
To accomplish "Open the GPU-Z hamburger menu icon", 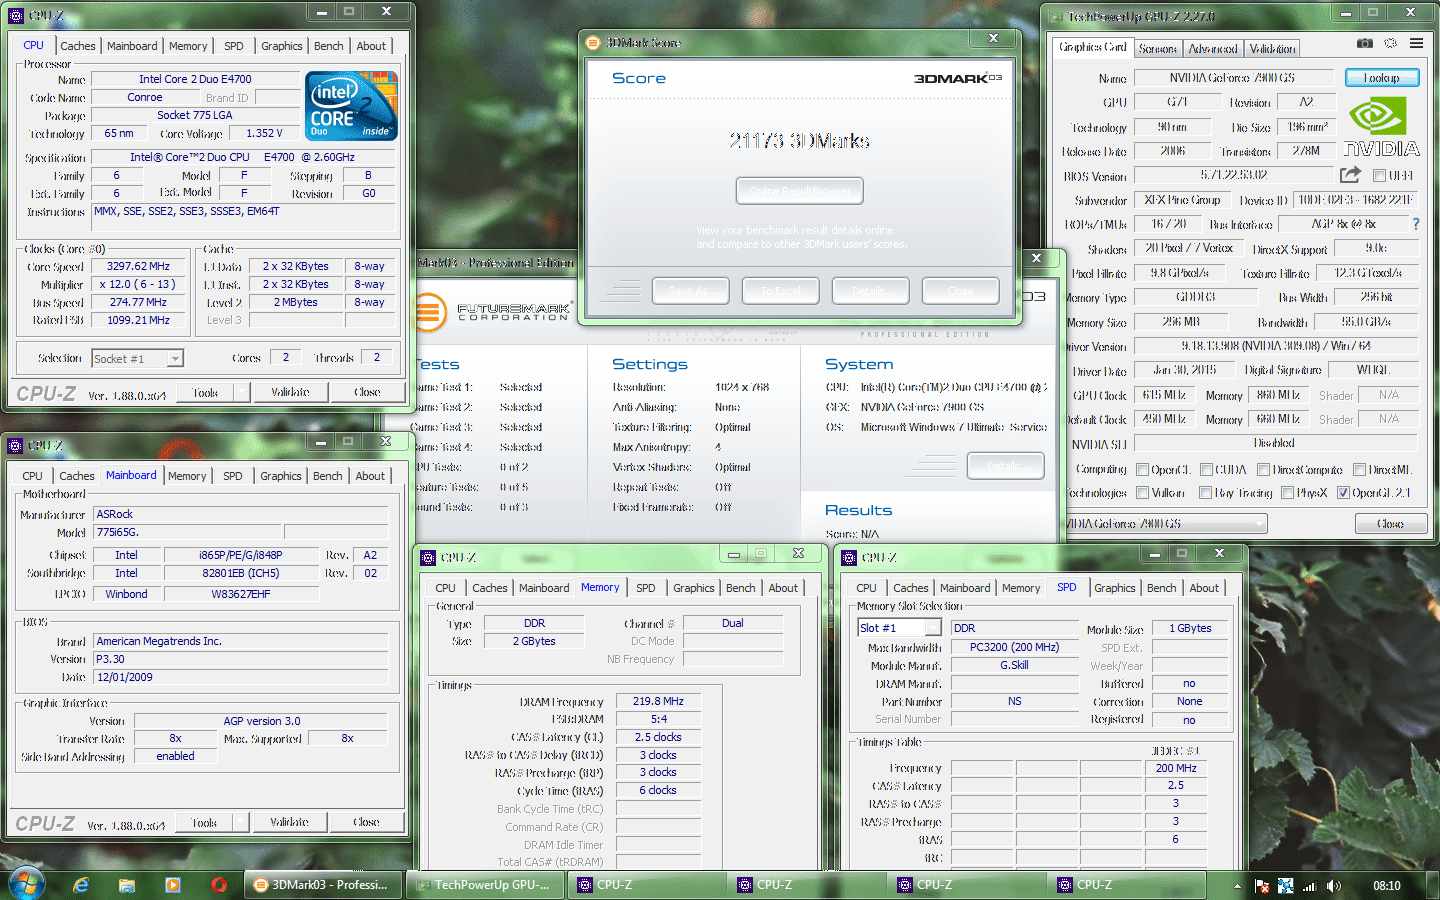I will 1416,44.
